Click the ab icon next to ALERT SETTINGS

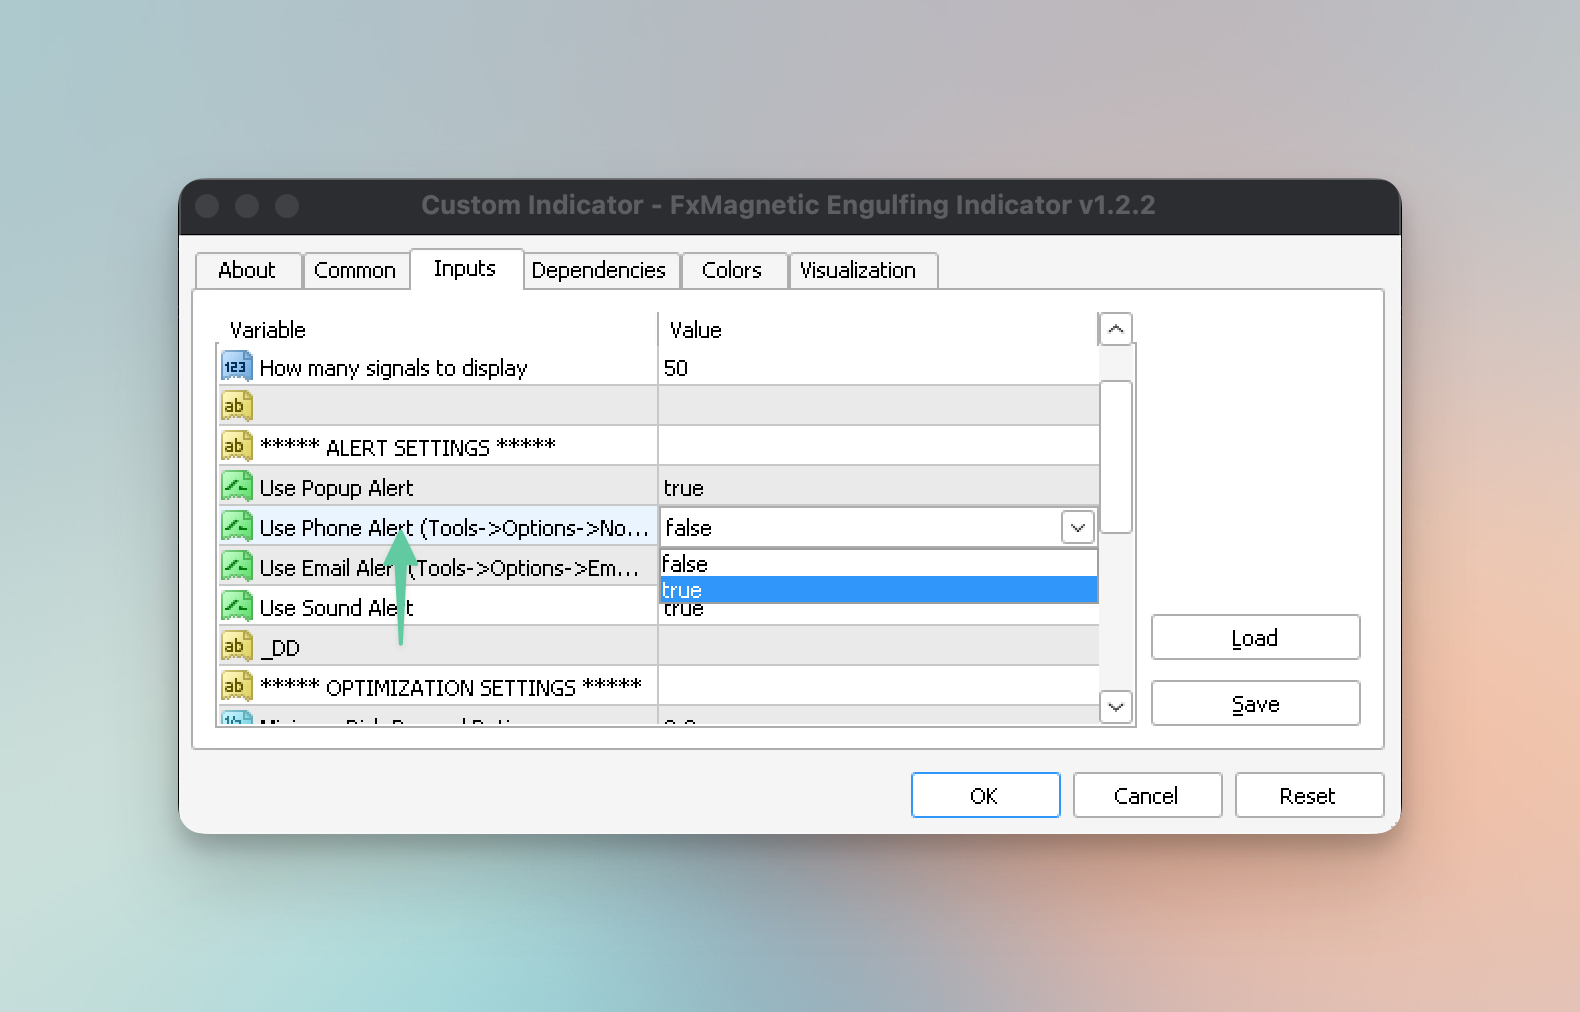click(x=236, y=446)
